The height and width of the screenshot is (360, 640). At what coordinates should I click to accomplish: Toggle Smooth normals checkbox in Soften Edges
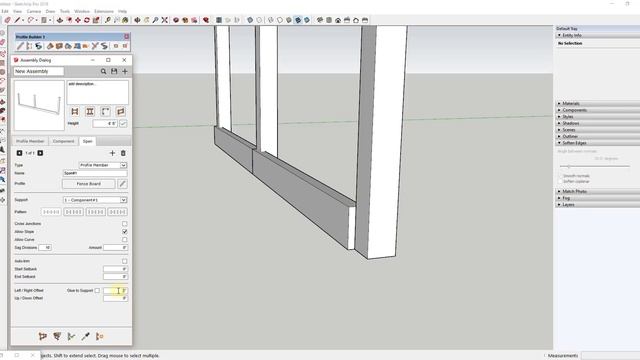tap(561, 176)
